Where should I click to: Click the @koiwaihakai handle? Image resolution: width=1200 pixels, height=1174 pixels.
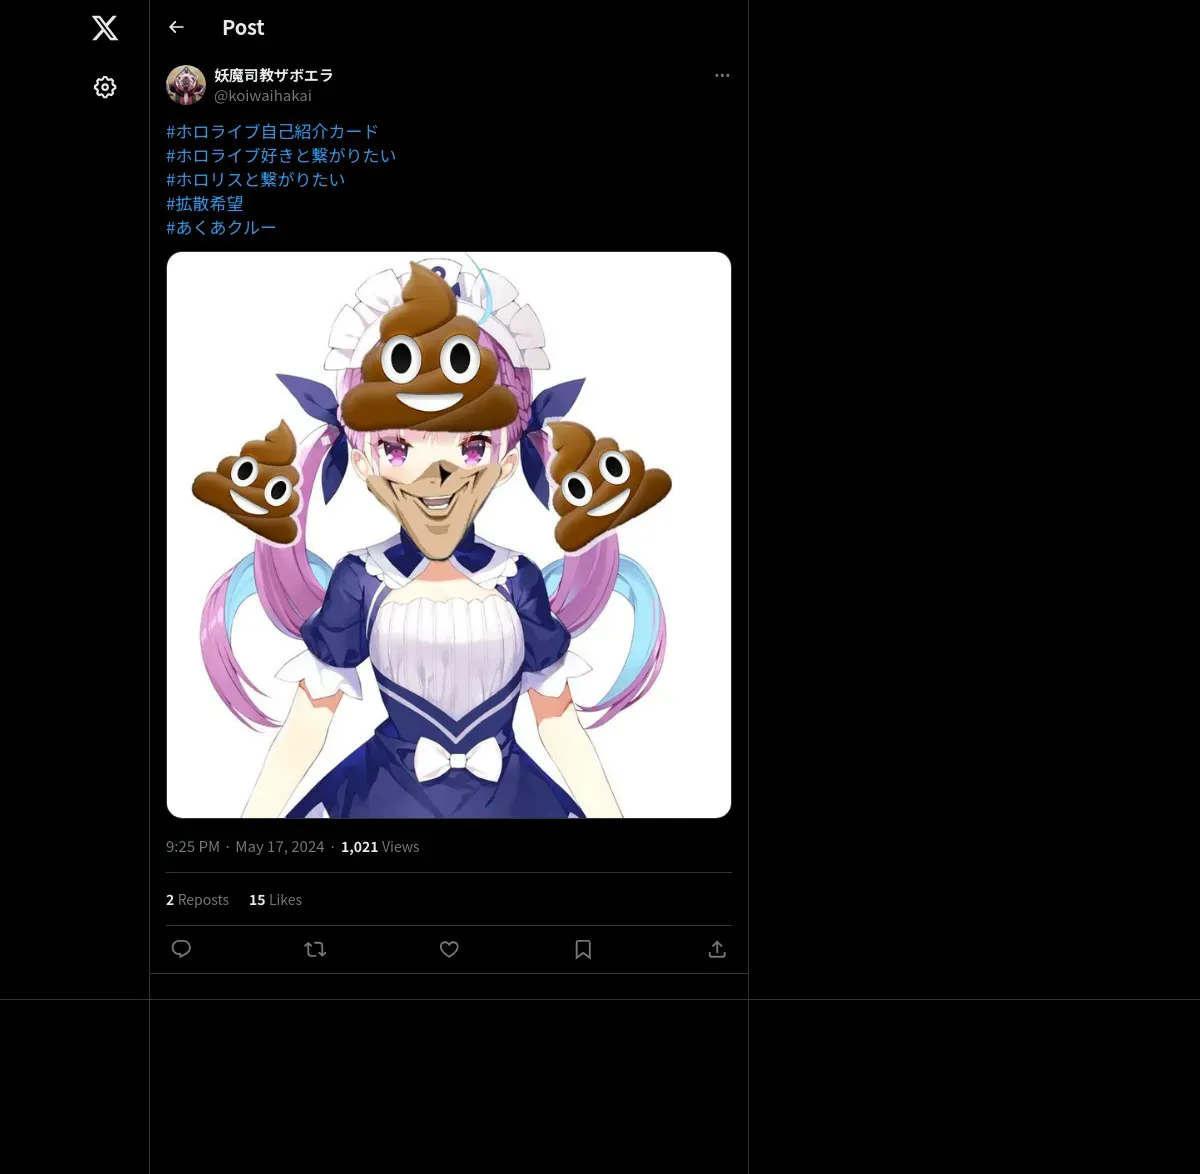tap(263, 96)
